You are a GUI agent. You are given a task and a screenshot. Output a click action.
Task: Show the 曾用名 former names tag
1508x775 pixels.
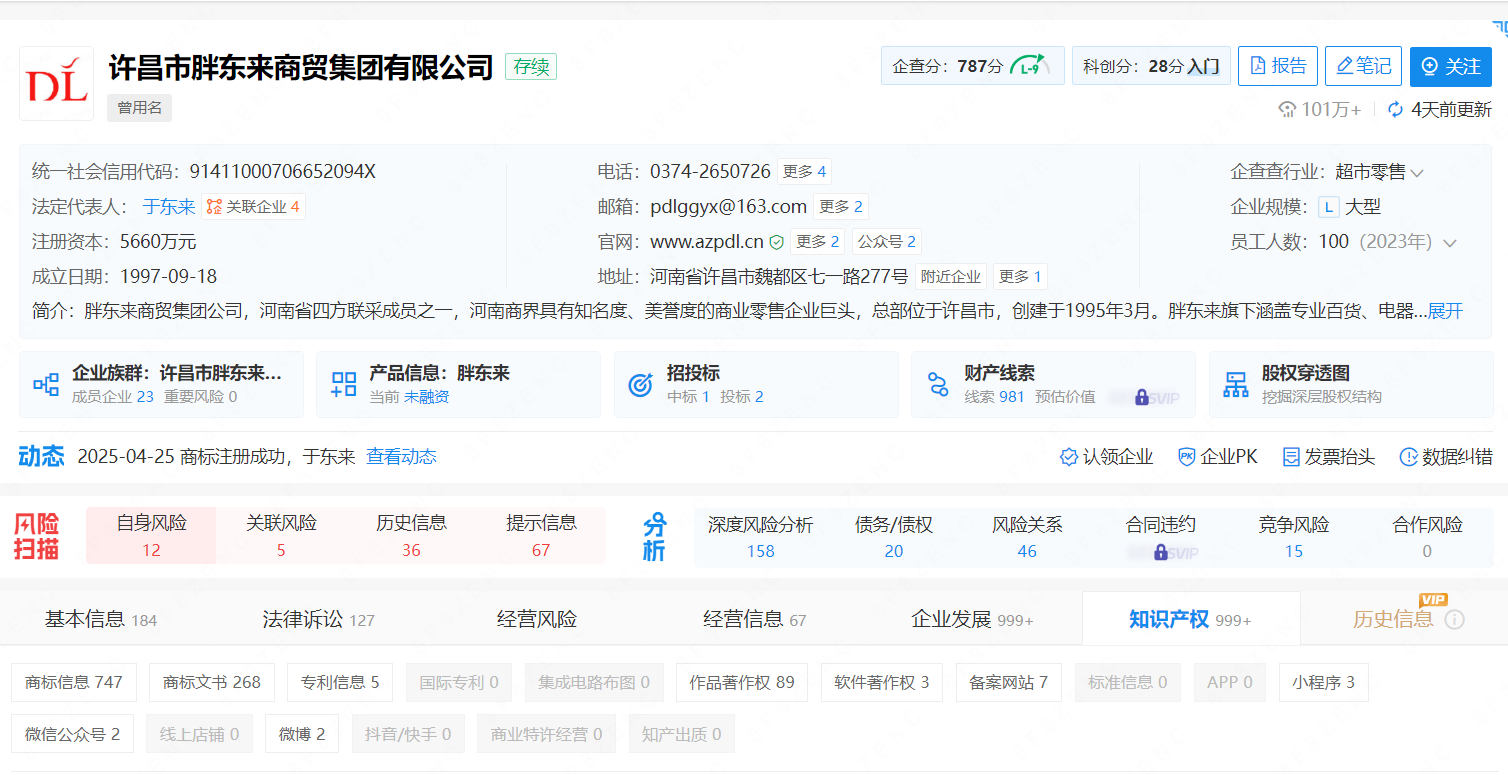139,108
